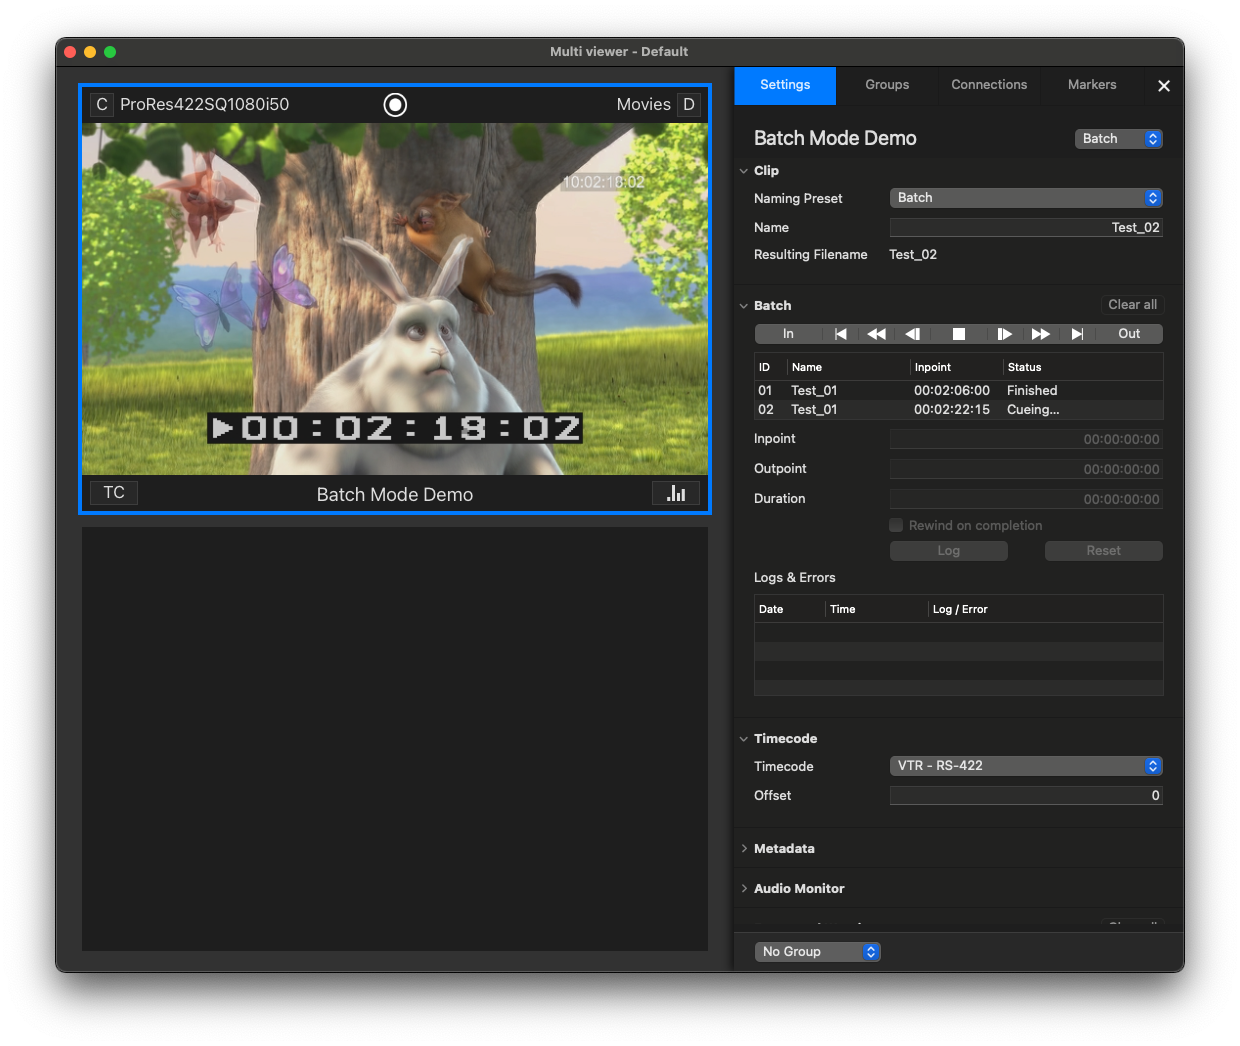The image size is (1240, 1046).
Task: Click the record button in viewer header
Action: (x=395, y=104)
